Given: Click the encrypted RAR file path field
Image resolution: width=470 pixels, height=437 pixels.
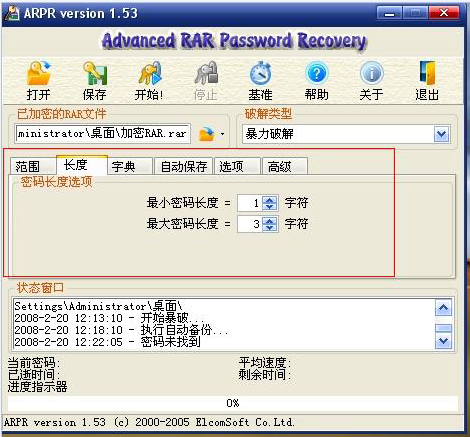Looking at the screenshot, I should 103,134.
